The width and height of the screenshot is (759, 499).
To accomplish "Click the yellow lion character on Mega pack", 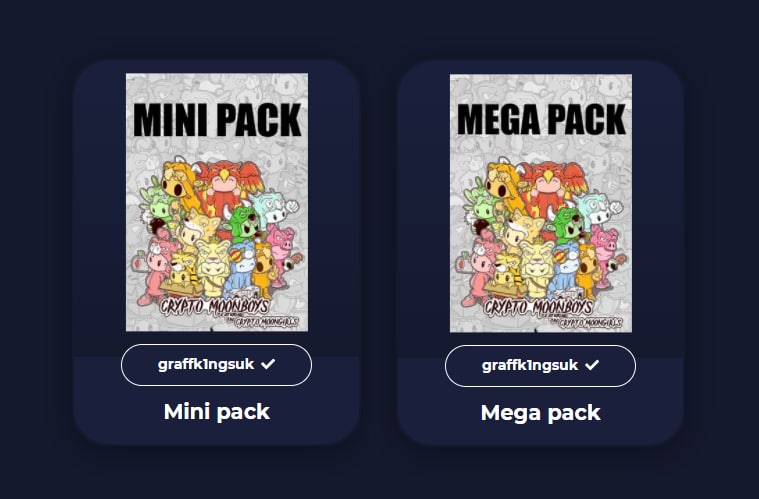I will (536, 269).
